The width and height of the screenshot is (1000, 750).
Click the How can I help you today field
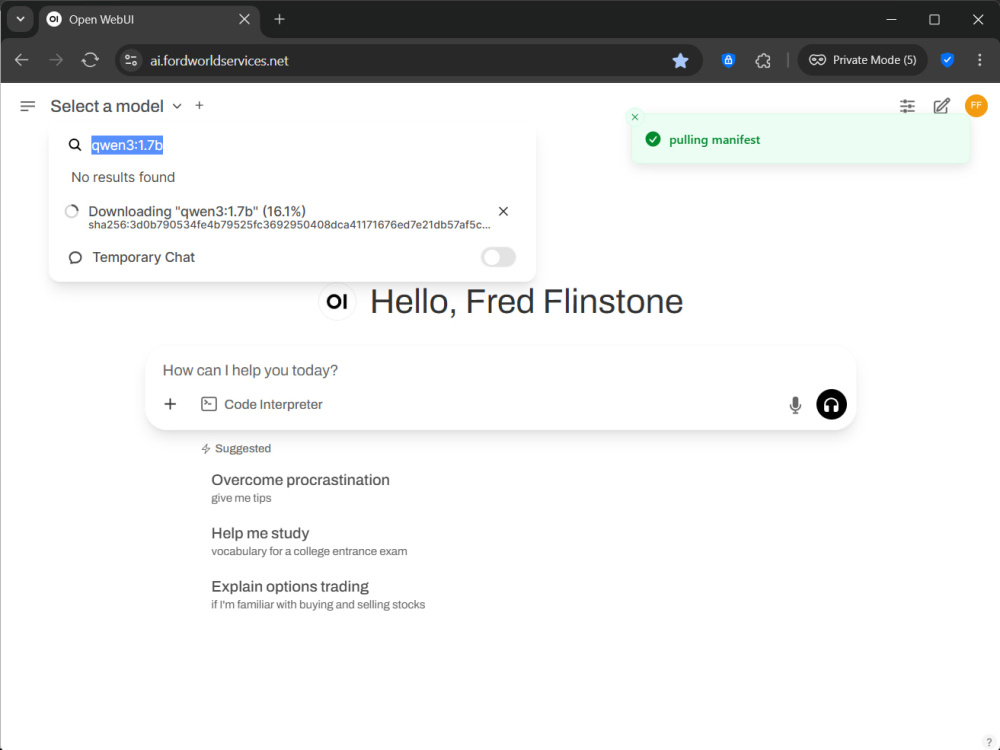(x=500, y=371)
